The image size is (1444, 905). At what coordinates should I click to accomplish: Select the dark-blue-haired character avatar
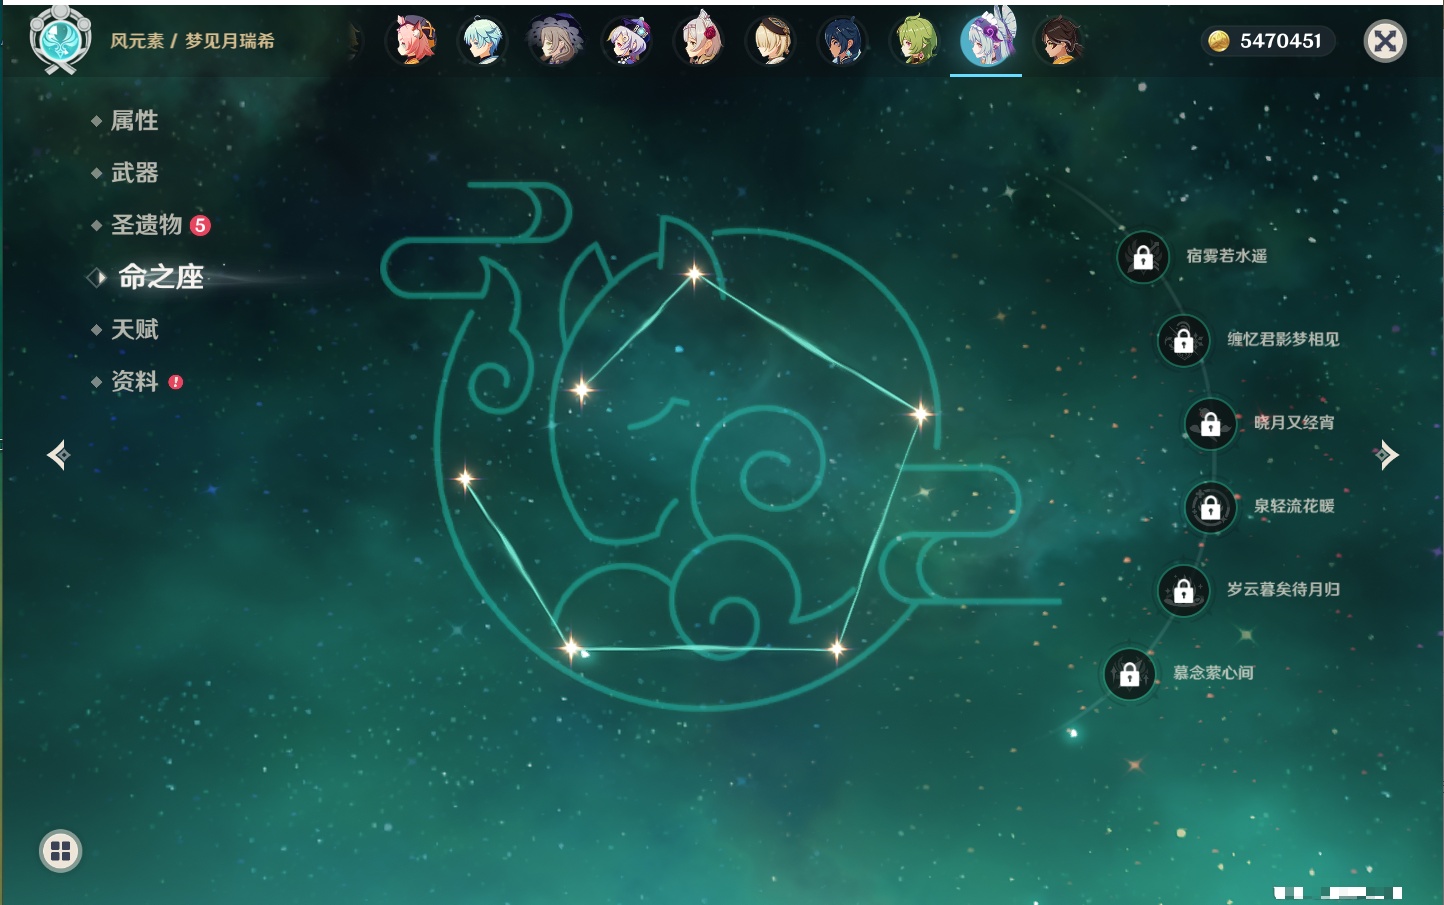click(x=842, y=41)
